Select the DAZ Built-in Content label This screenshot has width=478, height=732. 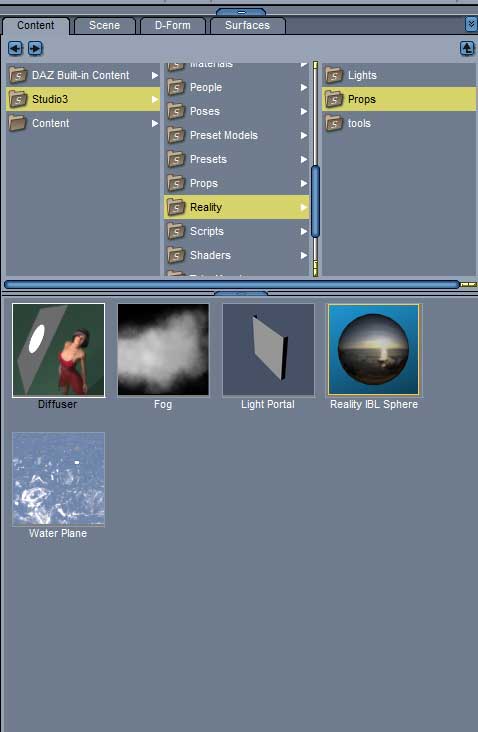(80, 75)
